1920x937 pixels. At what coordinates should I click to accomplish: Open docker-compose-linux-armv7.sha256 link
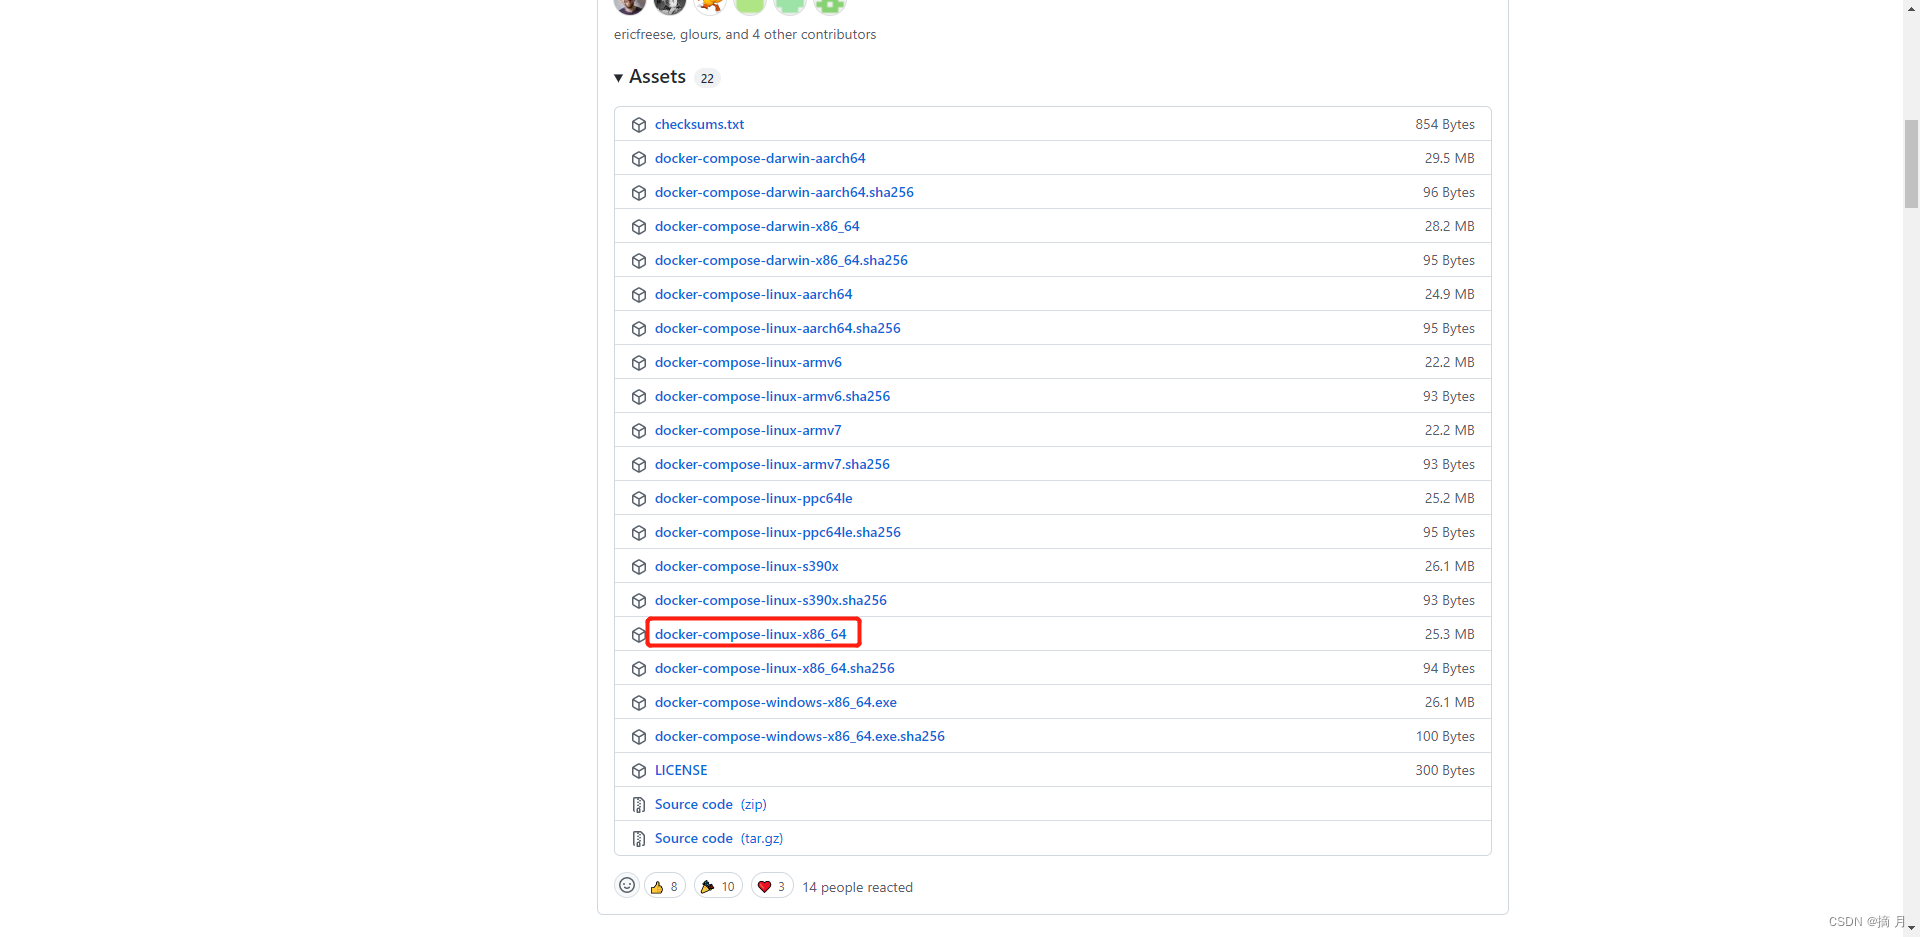click(x=772, y=464)
